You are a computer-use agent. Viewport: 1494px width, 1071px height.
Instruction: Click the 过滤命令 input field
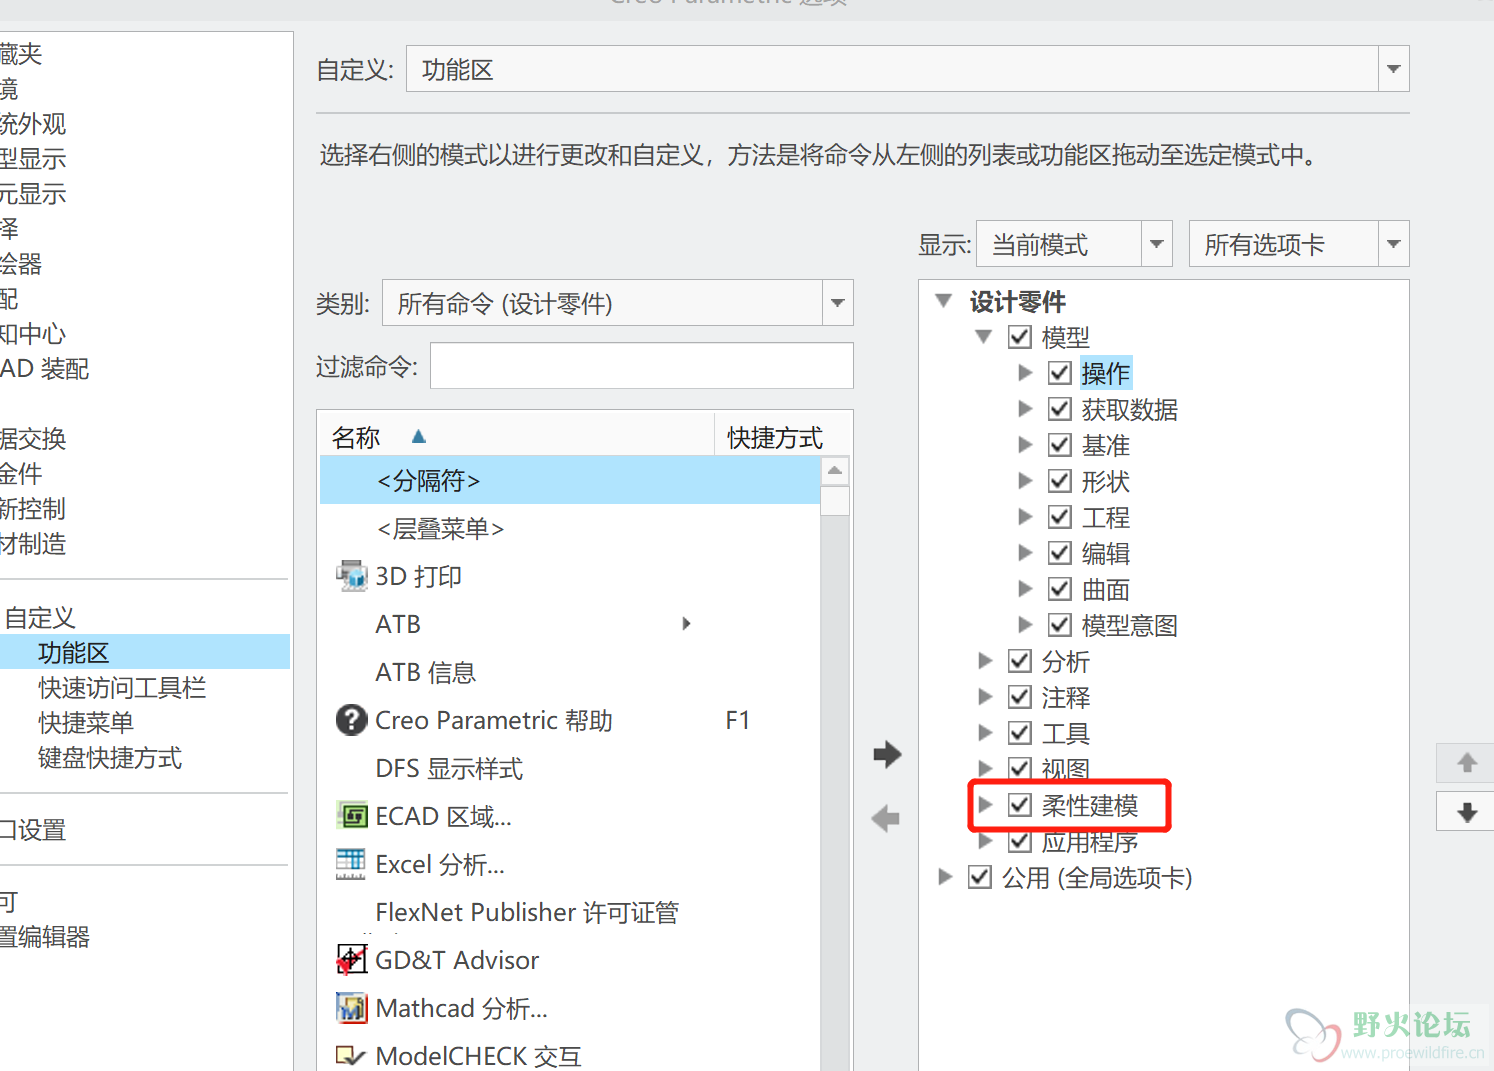[642, 366]
